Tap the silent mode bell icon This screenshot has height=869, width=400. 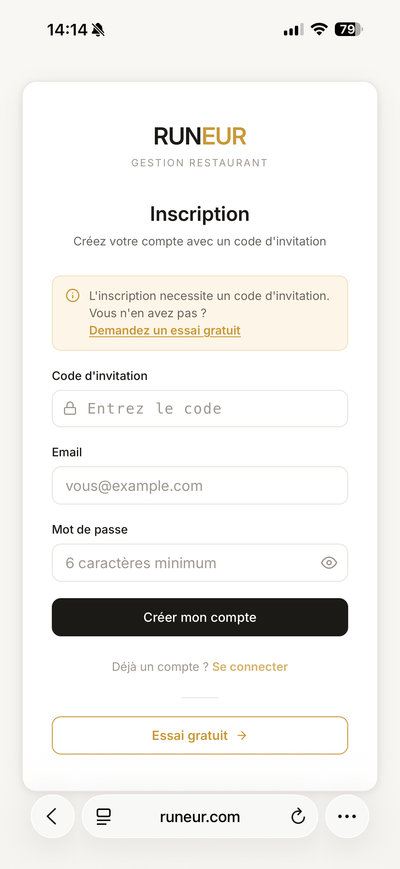[x=98, y=30]
